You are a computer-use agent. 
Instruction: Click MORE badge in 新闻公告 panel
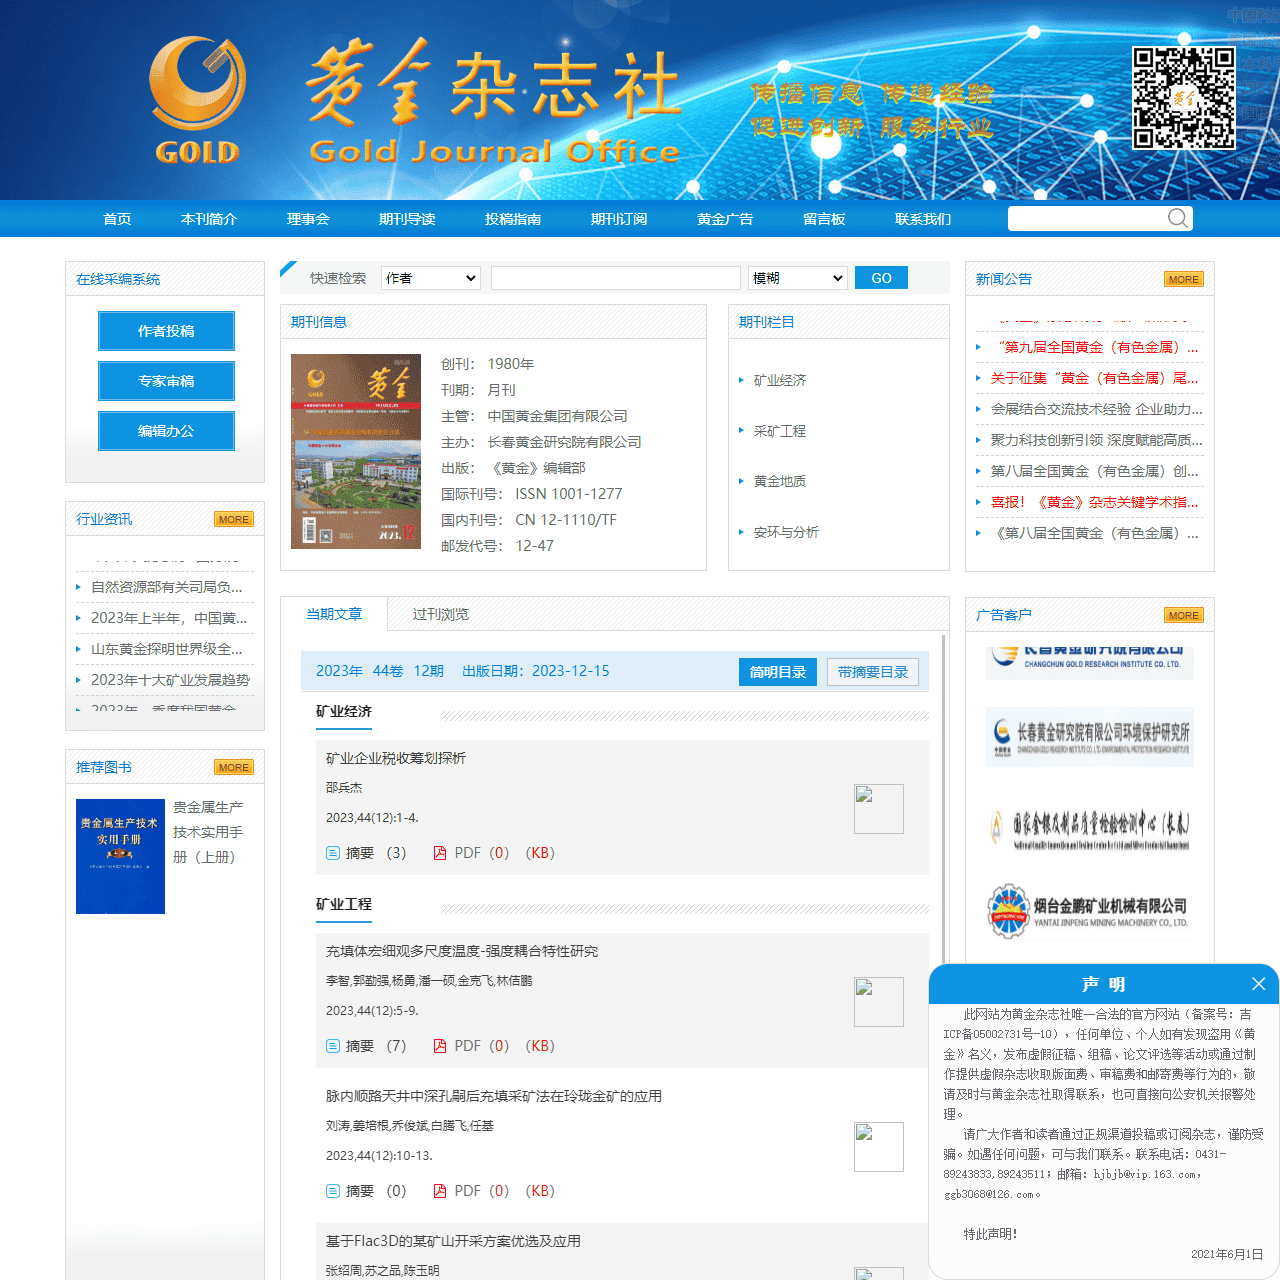pos(1184,280)
